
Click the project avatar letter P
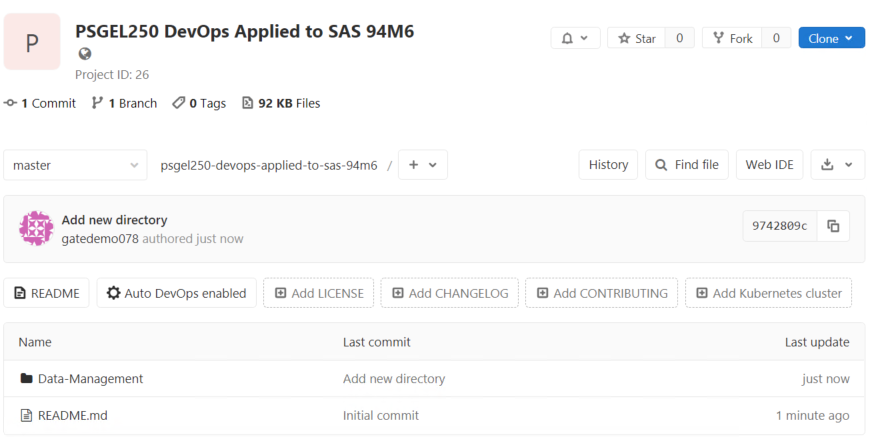[x=32, y=42]
